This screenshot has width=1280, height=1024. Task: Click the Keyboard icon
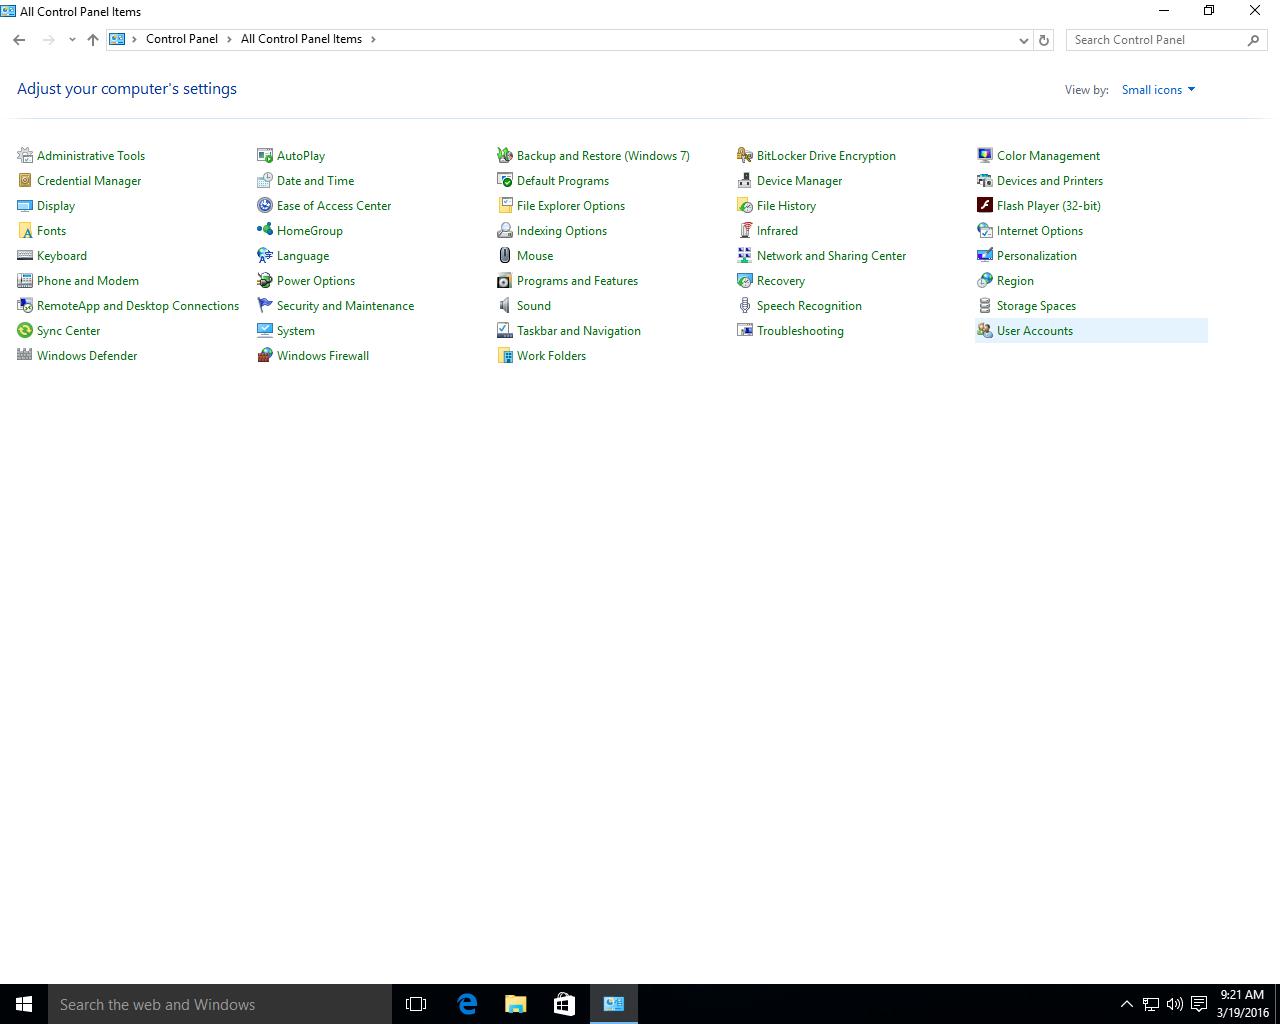pos(25,255)
